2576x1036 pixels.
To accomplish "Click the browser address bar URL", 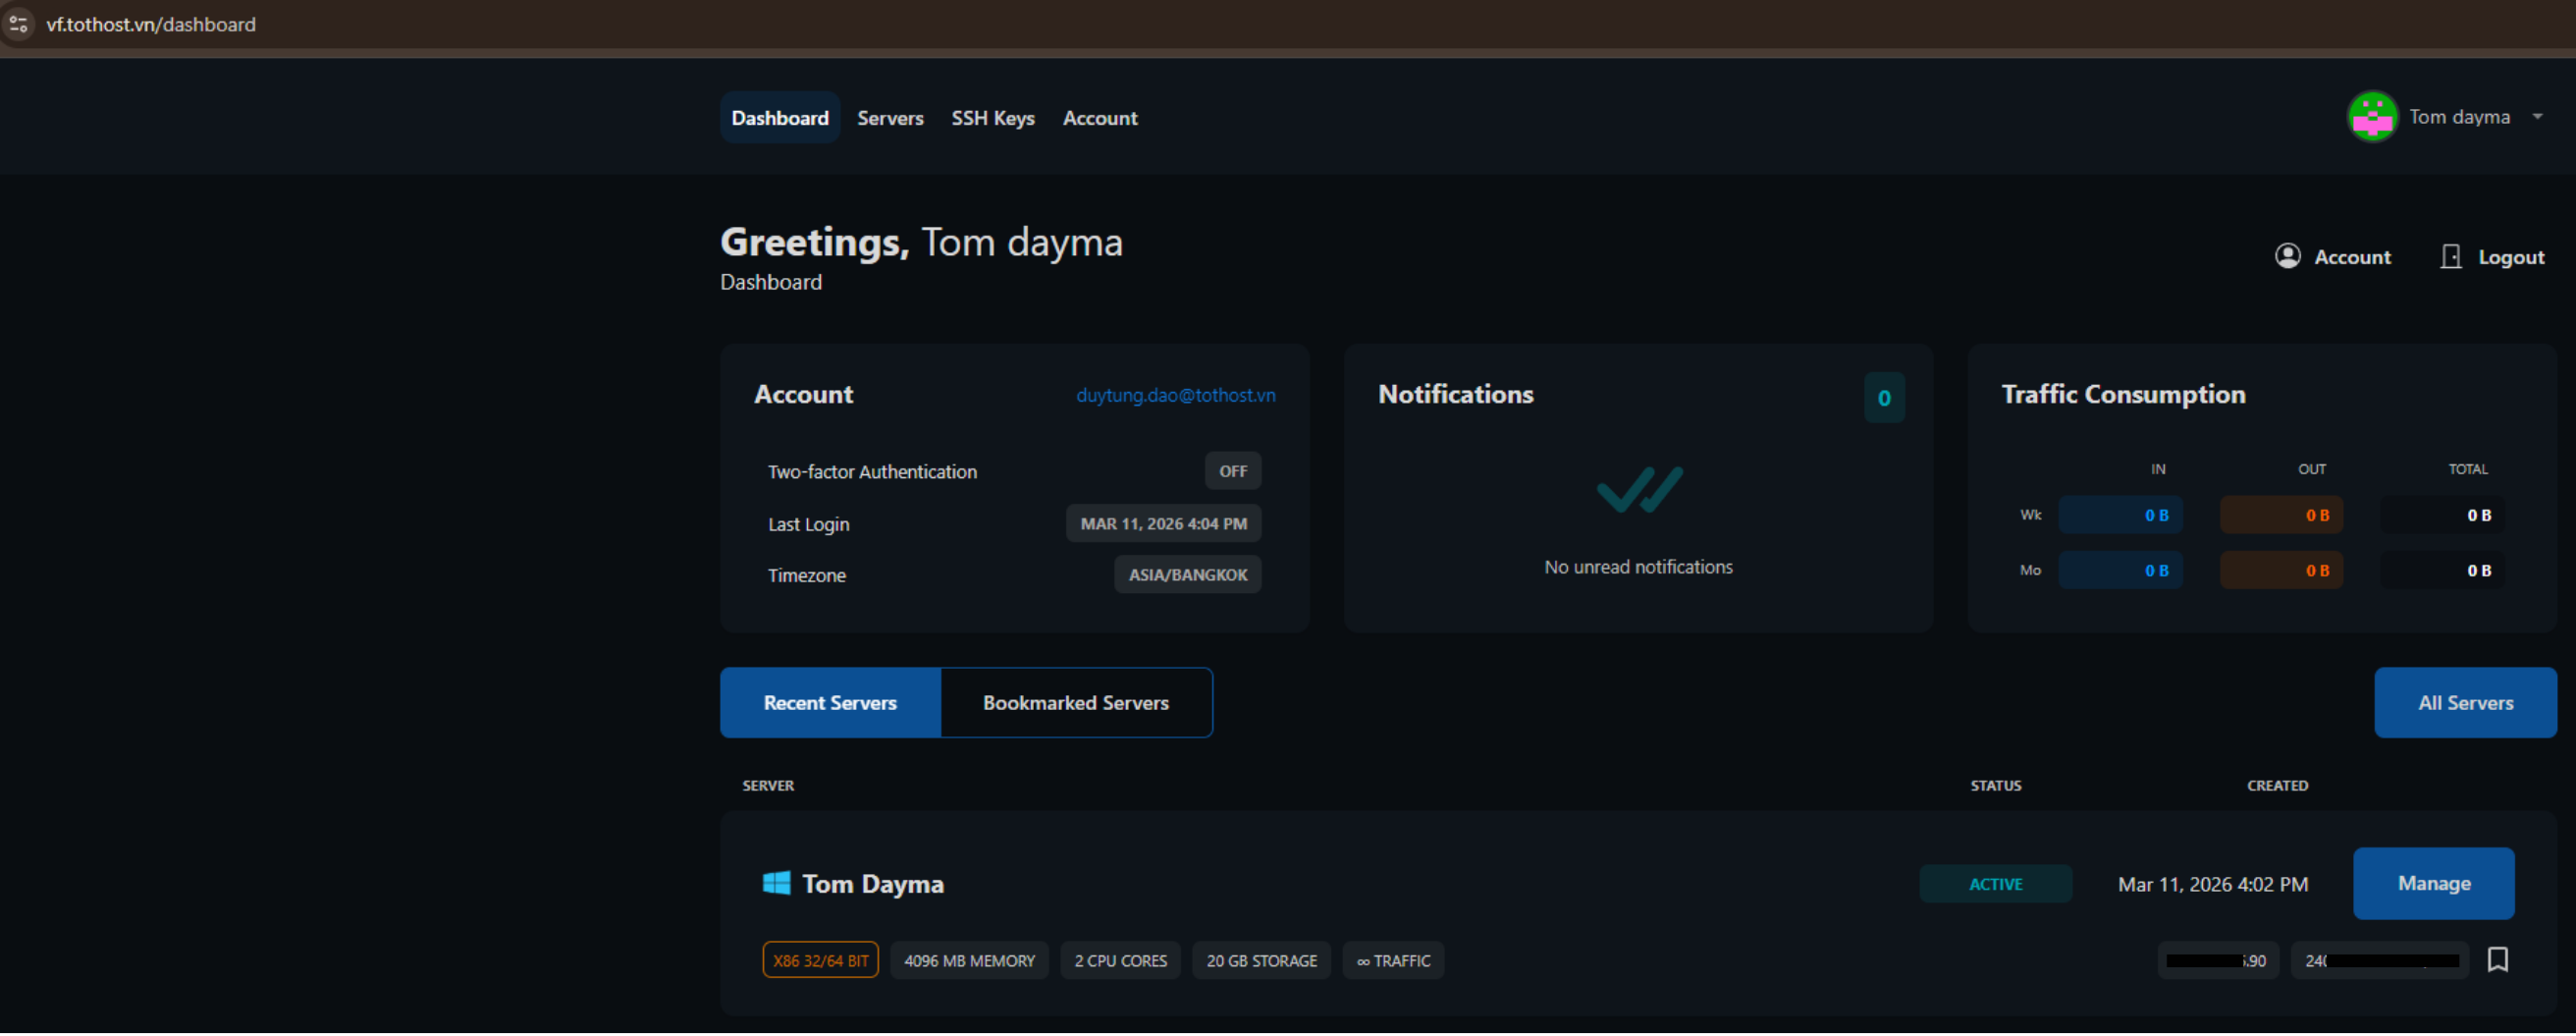I will (151, 24).
